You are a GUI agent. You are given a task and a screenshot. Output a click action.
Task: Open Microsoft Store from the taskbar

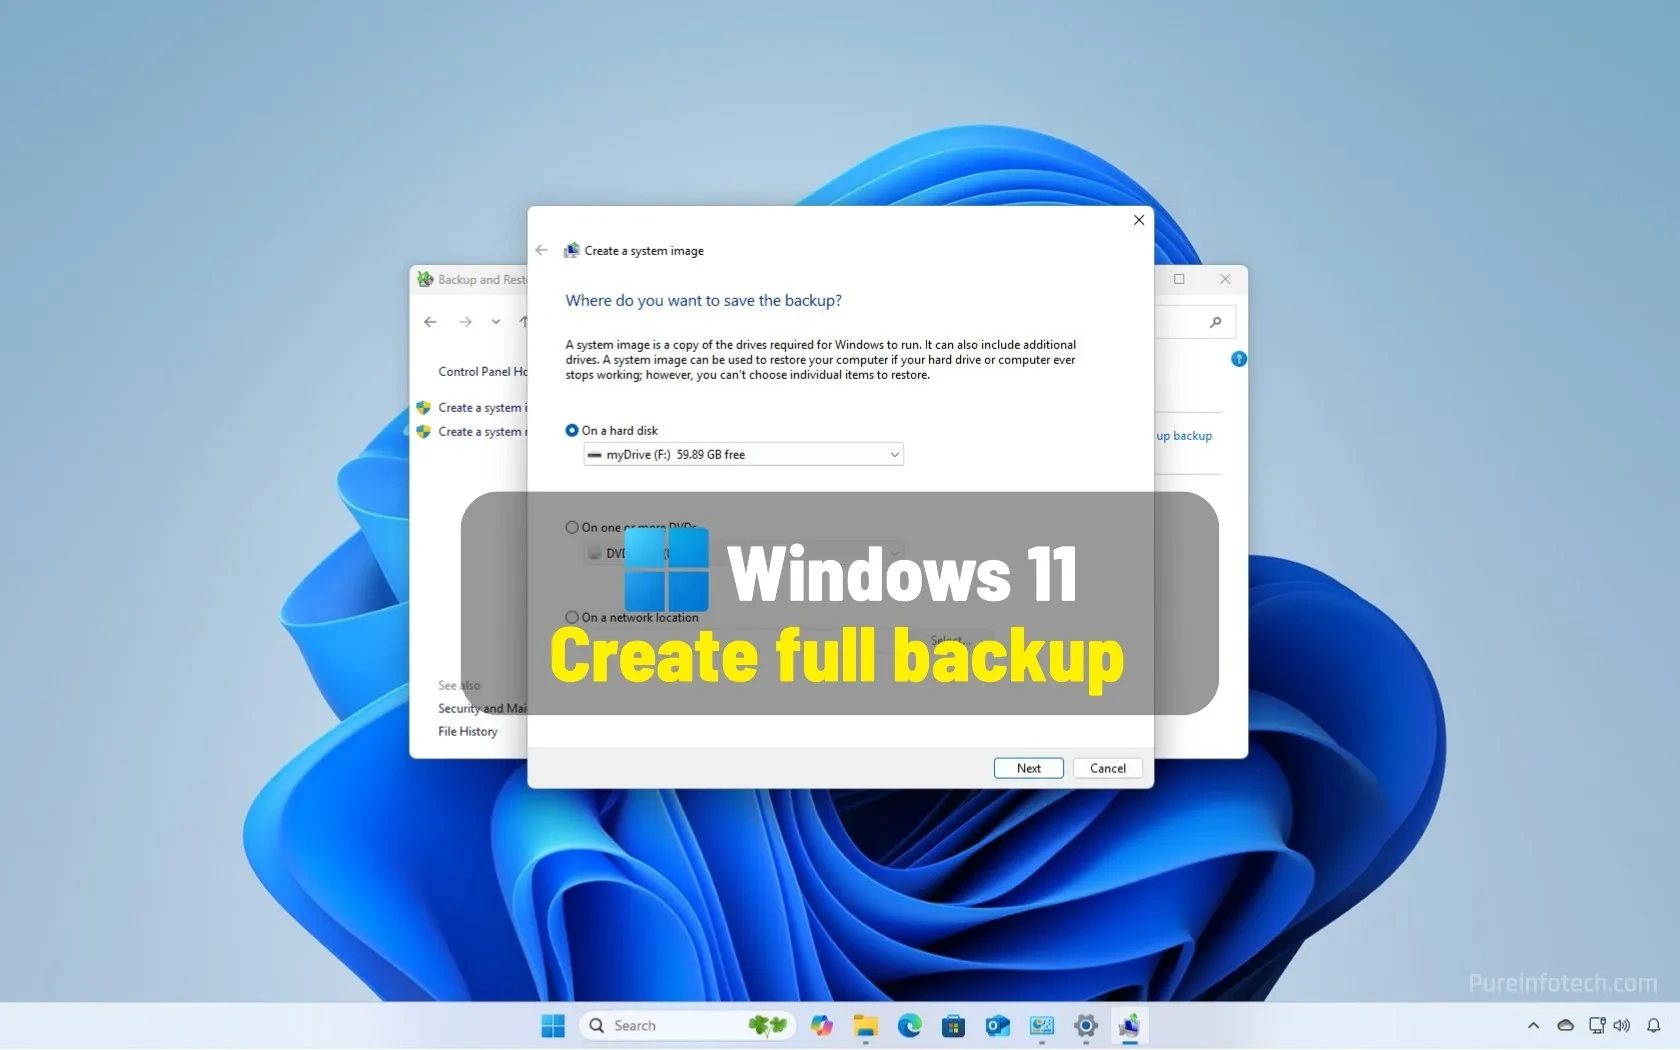[x=953, y=1025]
